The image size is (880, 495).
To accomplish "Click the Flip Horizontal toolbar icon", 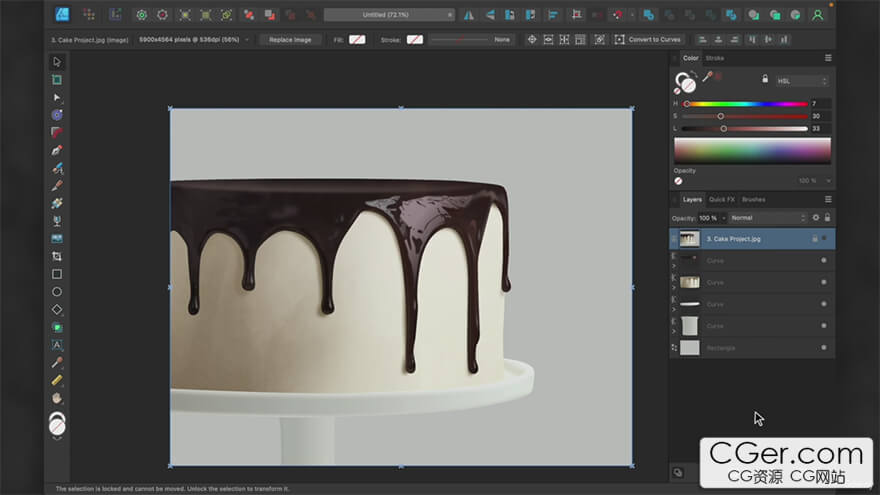I will (x=471, y=15).
